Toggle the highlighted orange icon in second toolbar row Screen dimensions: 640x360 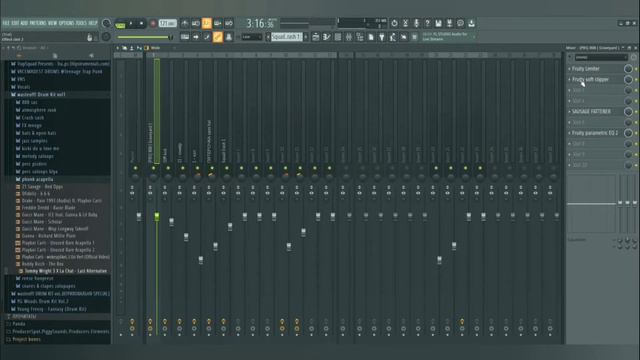218,37
